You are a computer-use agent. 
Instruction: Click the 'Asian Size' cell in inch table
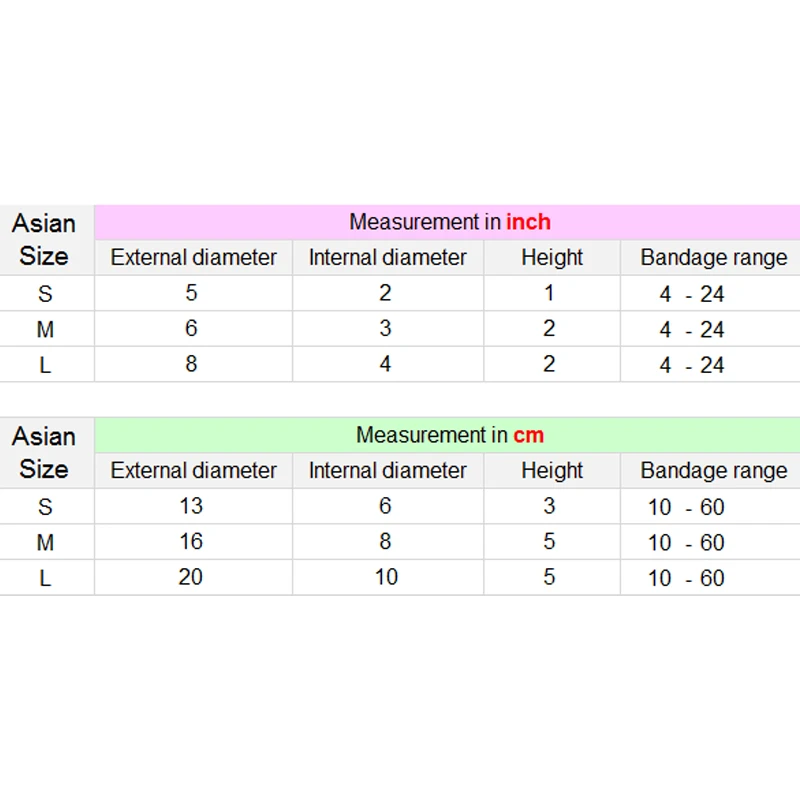(x=44, y=239)
